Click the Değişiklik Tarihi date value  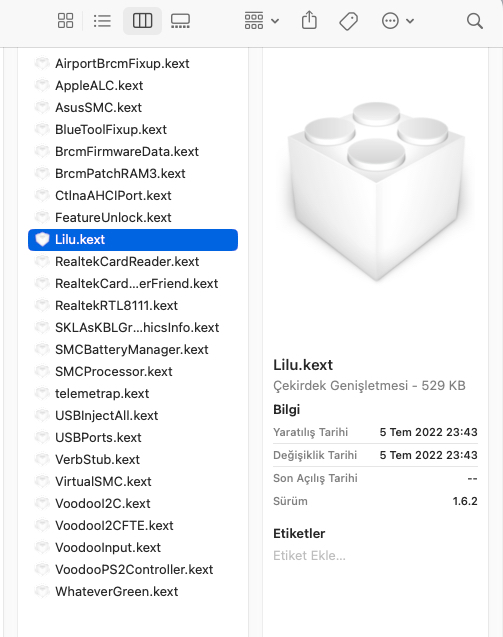[429, 455]
